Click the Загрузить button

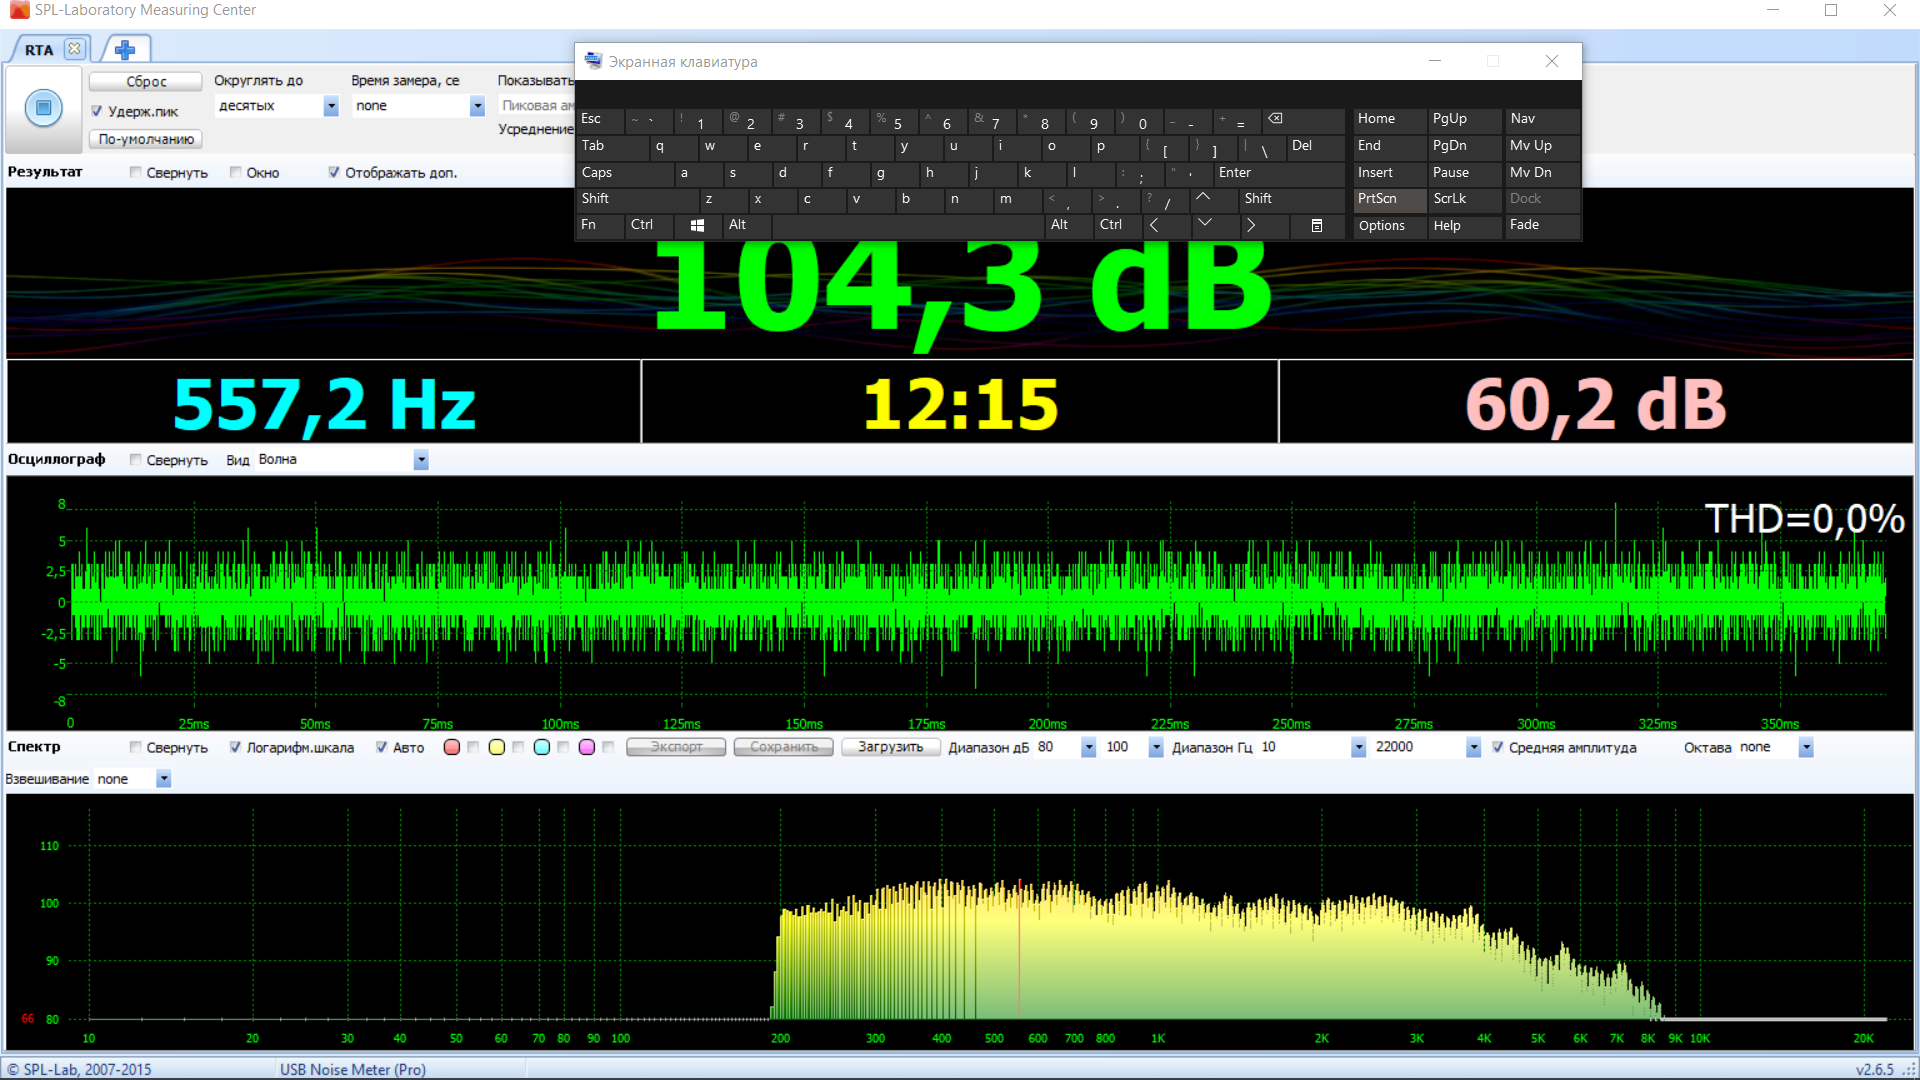(x=890, y=747)
